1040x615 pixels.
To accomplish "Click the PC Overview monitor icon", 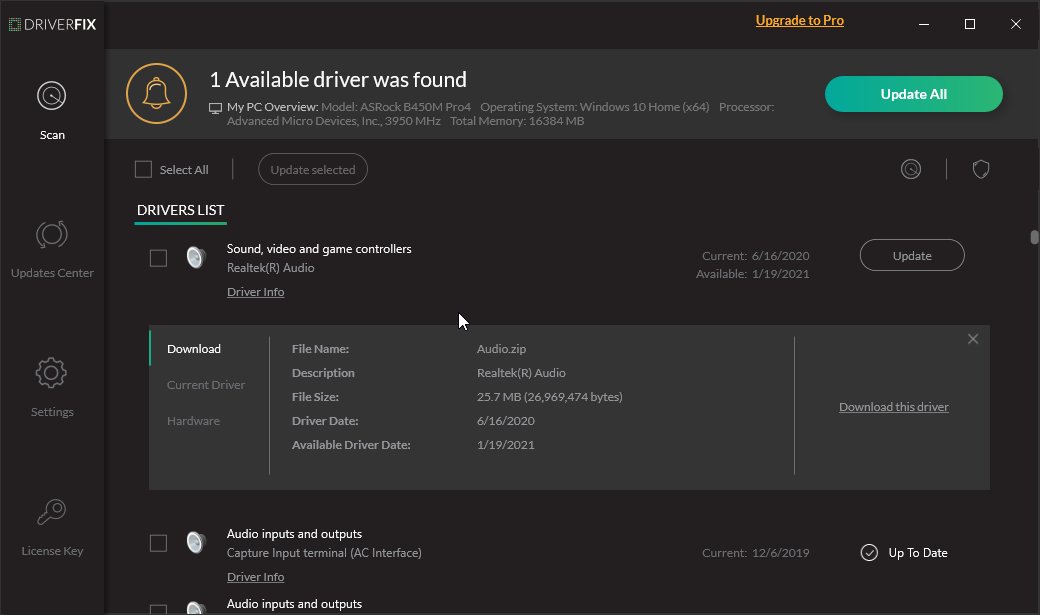I will 216,108.
